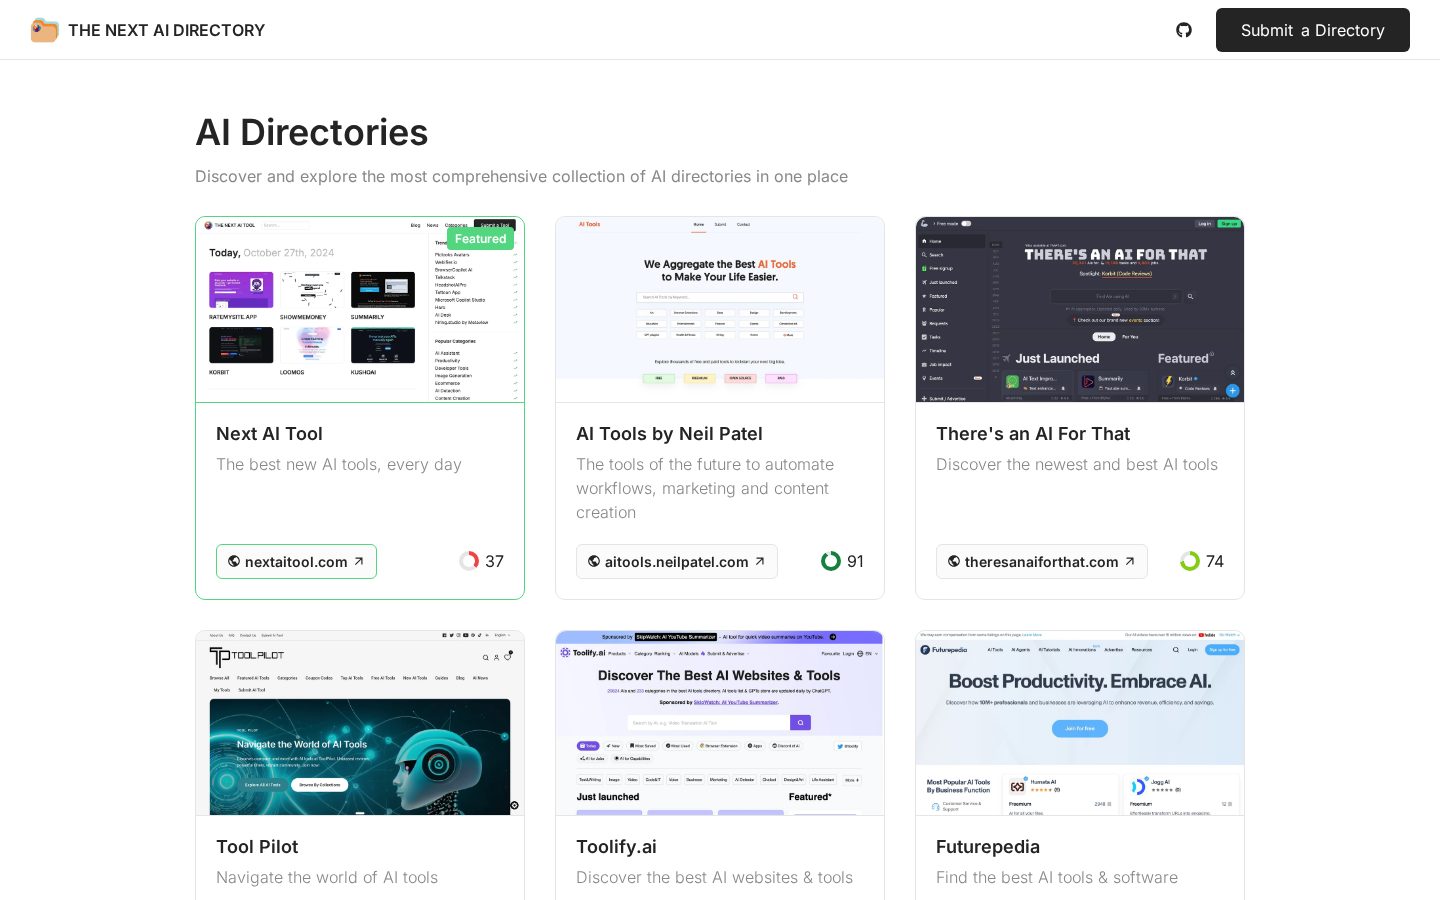Click score ring icon showing 91

[831, 561]
